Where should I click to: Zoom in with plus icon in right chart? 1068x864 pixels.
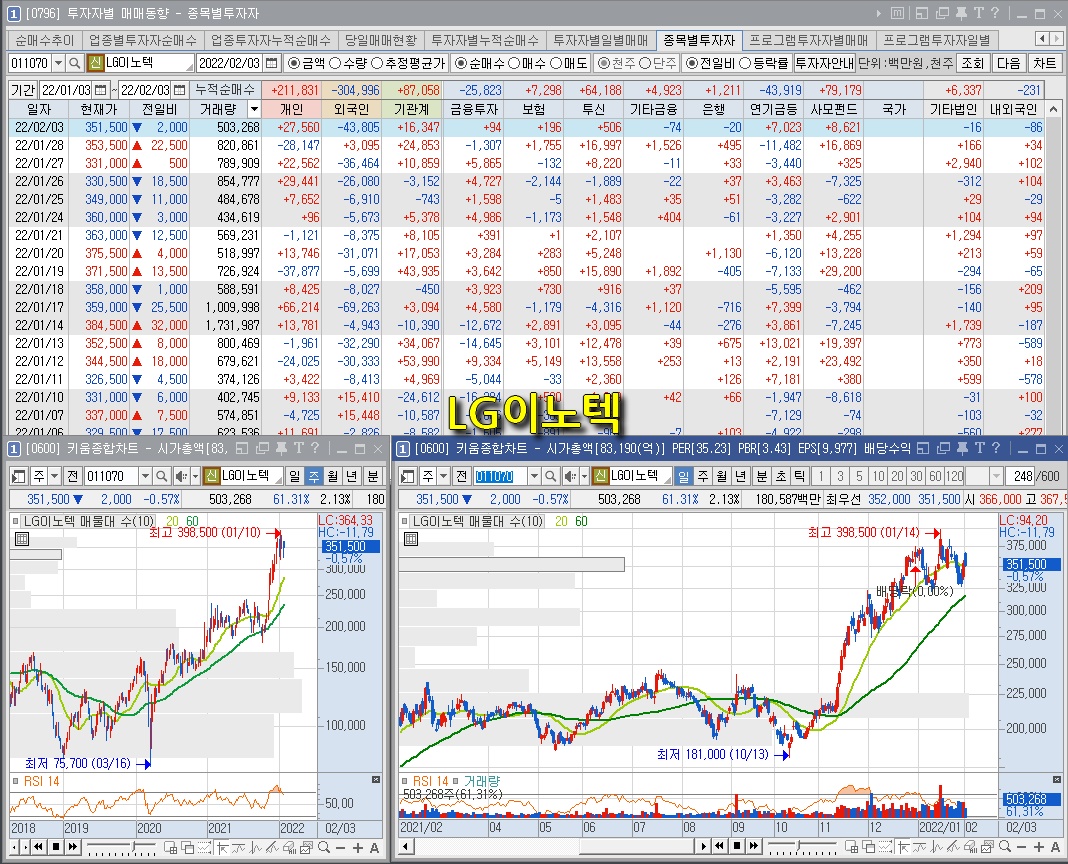coord(1039,847)
